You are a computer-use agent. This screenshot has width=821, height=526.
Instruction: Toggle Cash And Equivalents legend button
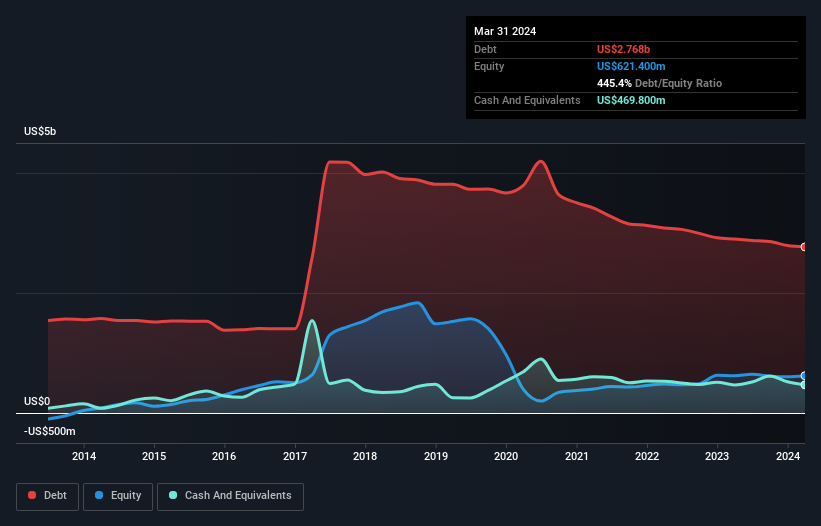tap(230, 496)
